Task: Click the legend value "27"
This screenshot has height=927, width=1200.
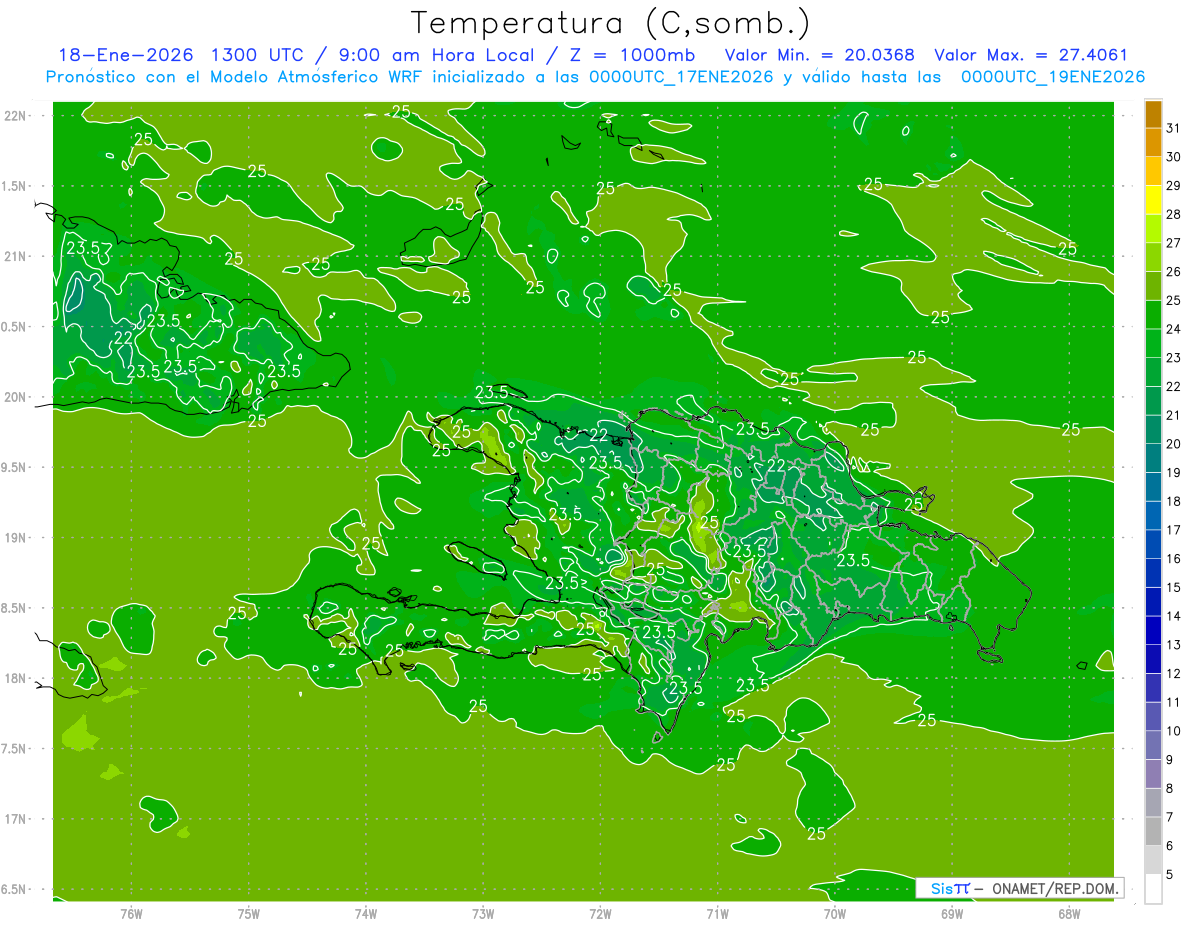Action: (x=1173, y=243)
